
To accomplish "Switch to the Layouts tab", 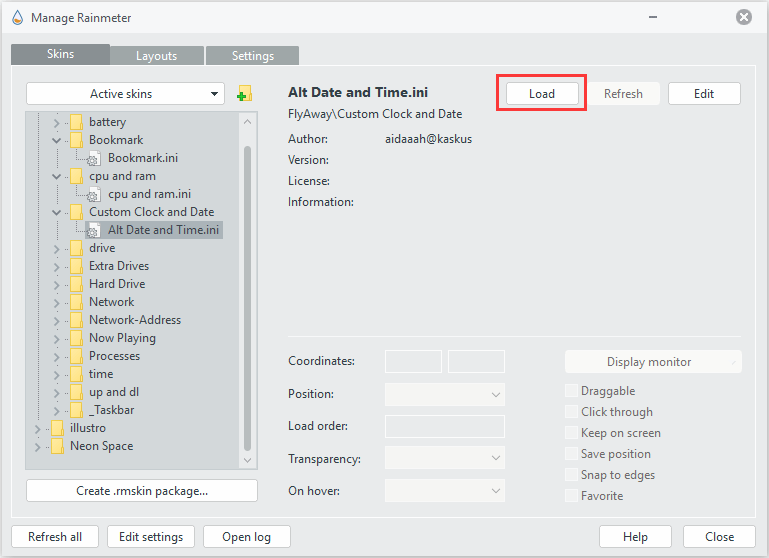I will [156, 56].
